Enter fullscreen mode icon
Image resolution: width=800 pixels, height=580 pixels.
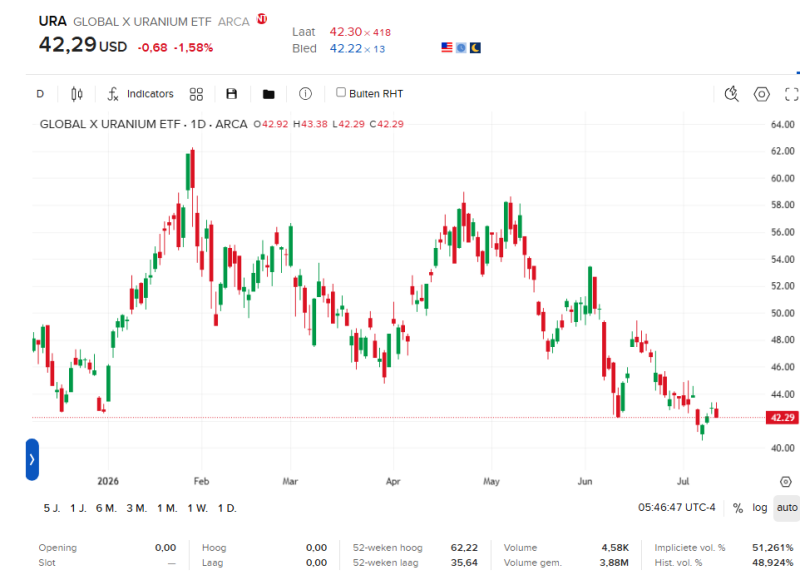pyautogui.click(x=791, y=94)
